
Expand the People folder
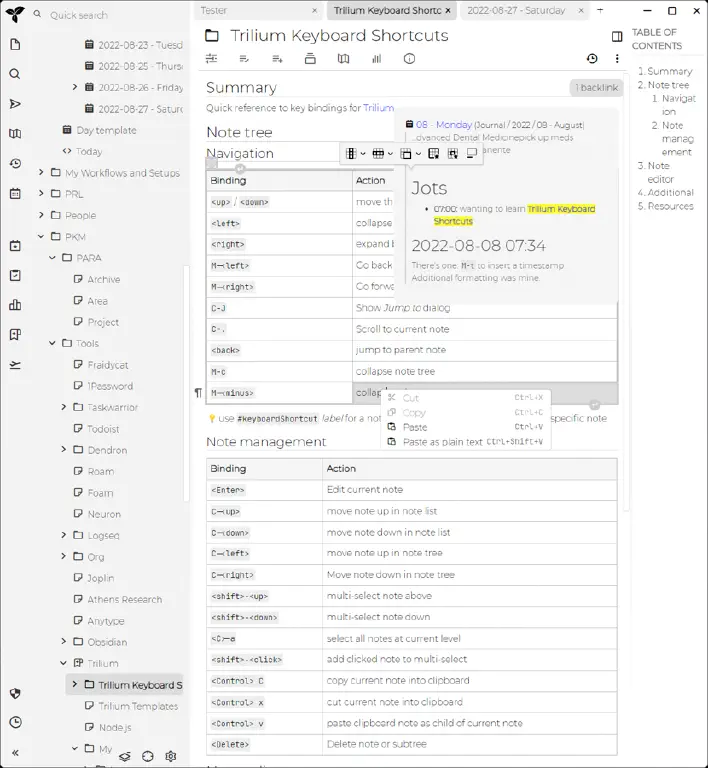[41, 215]
